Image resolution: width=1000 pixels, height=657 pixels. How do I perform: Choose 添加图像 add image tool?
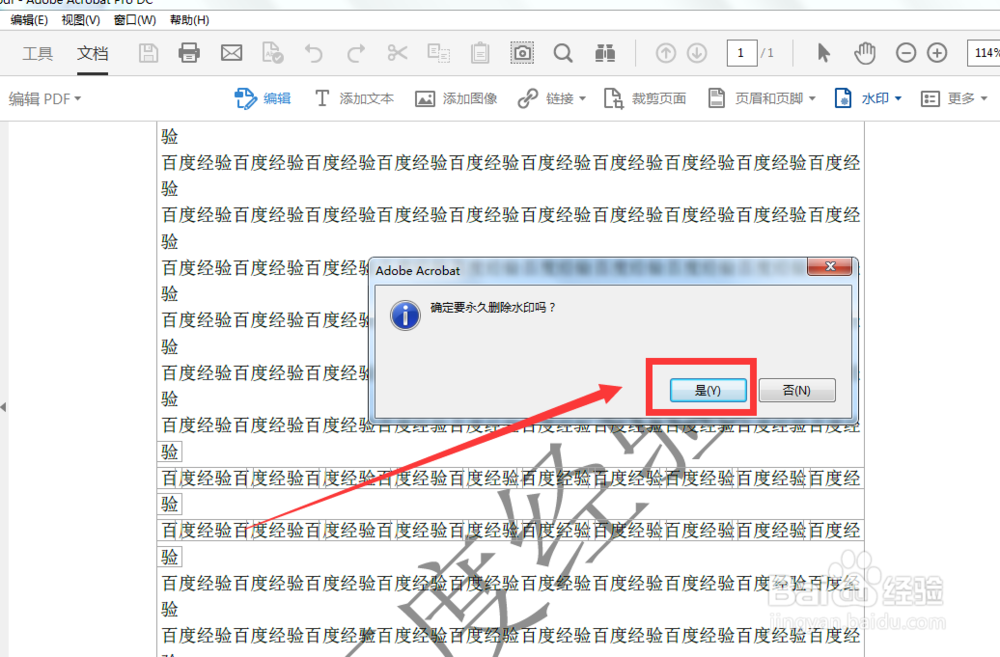pos(456,98)
